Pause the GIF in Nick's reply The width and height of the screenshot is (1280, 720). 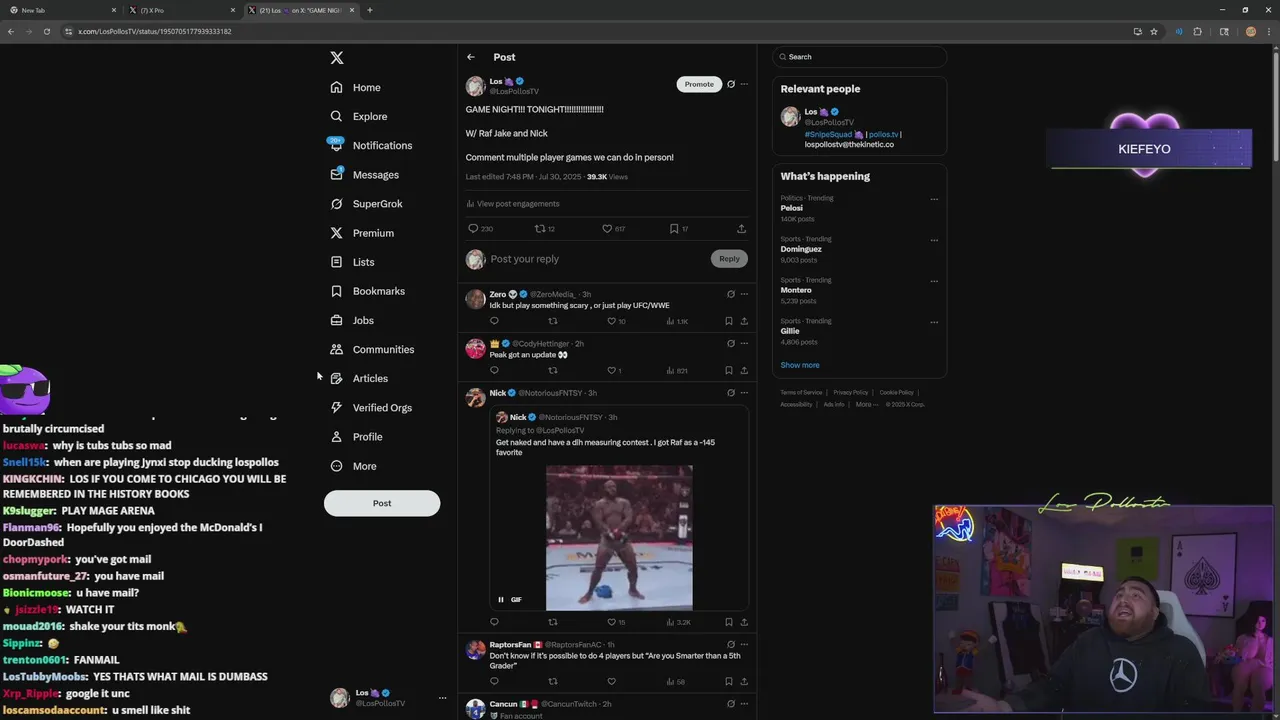pyautogui.click(x=501, y=600)
